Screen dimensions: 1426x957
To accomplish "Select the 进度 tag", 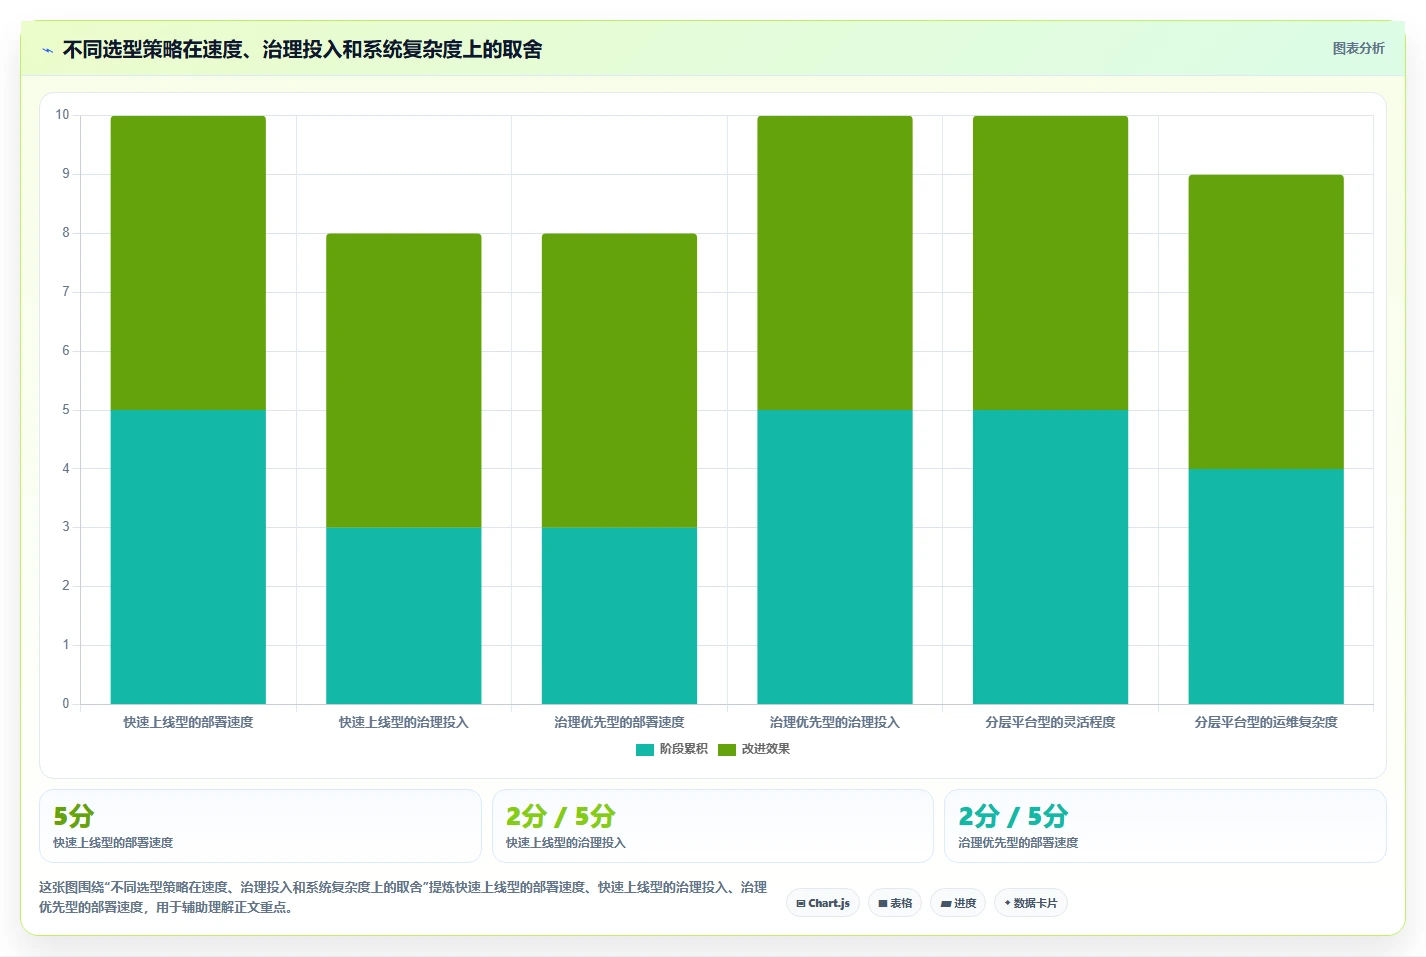I will pyautogui.click(x=958, y=903).
